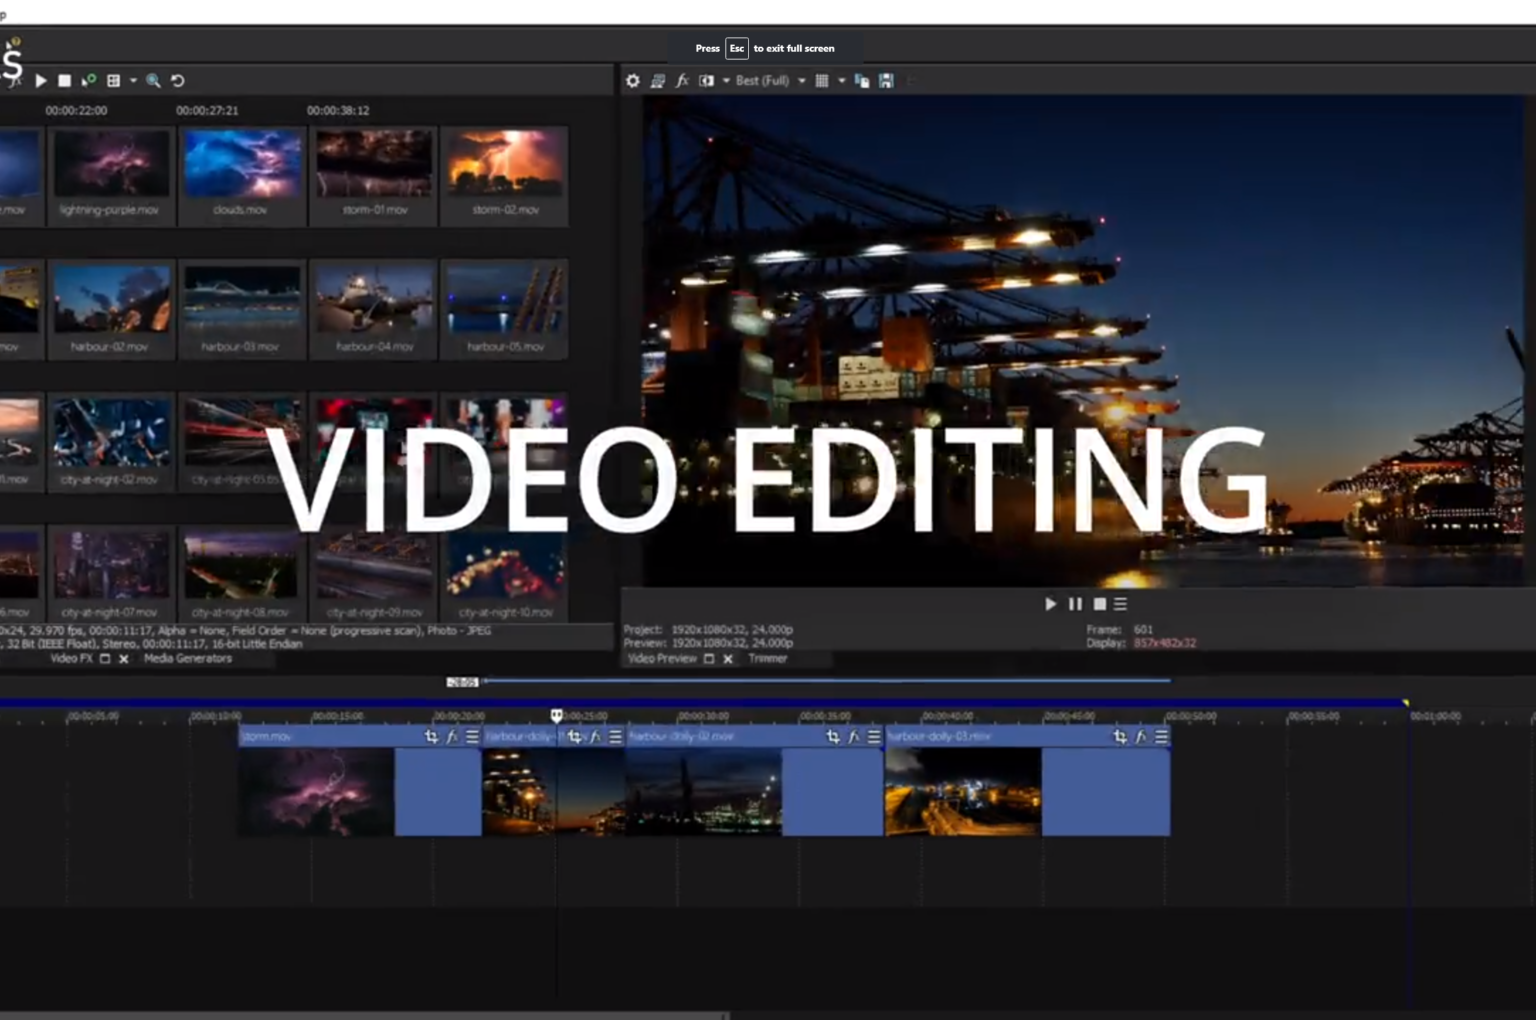
Task: Expand the preview quality dropdown arrow
Action: coord(802,81)
